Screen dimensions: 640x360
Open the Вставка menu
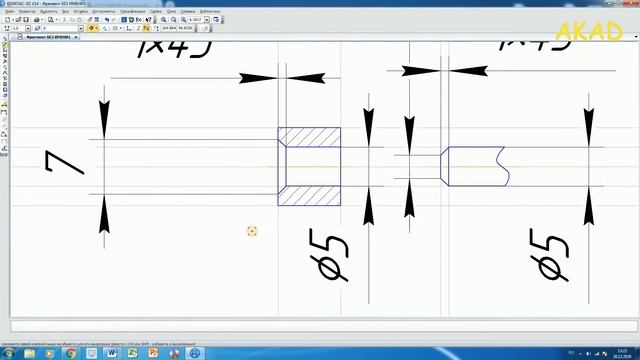pyautogui.click(x=80, y=11)
